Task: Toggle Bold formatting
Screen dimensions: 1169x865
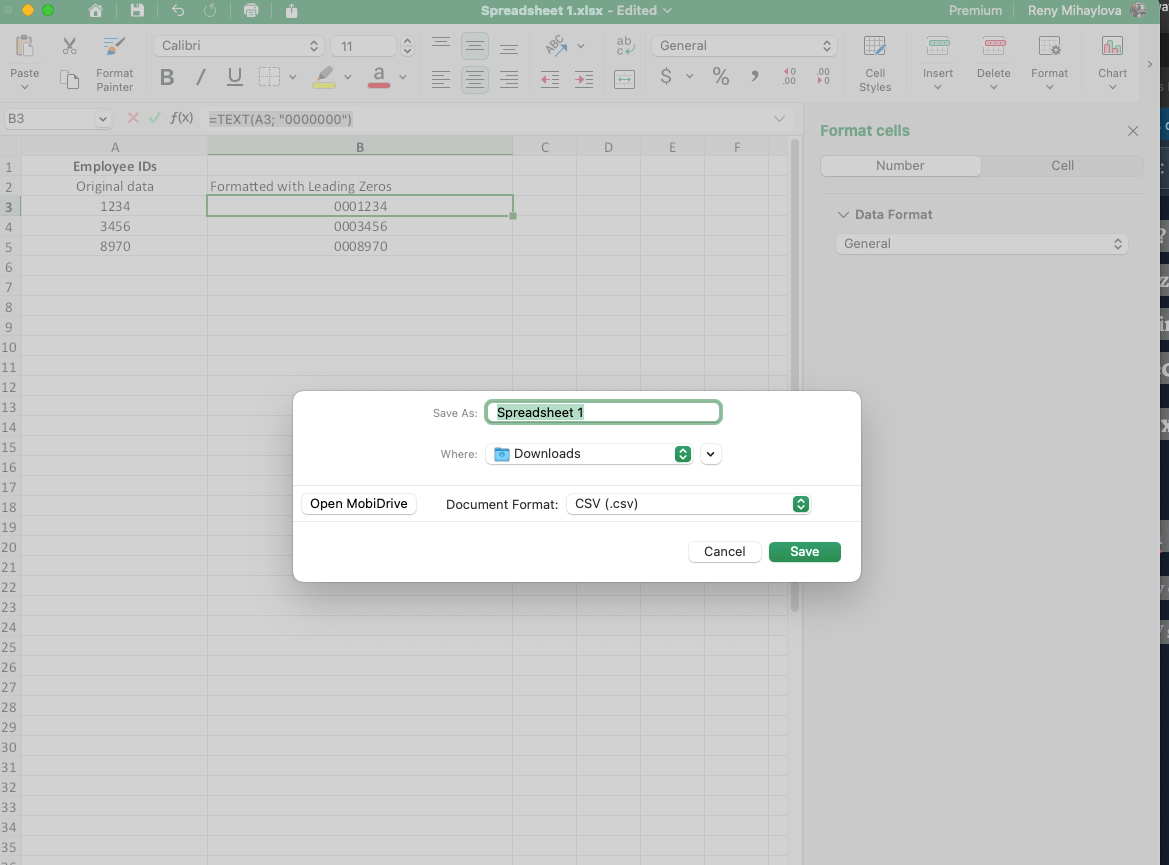Action: (x=167, y=77)
